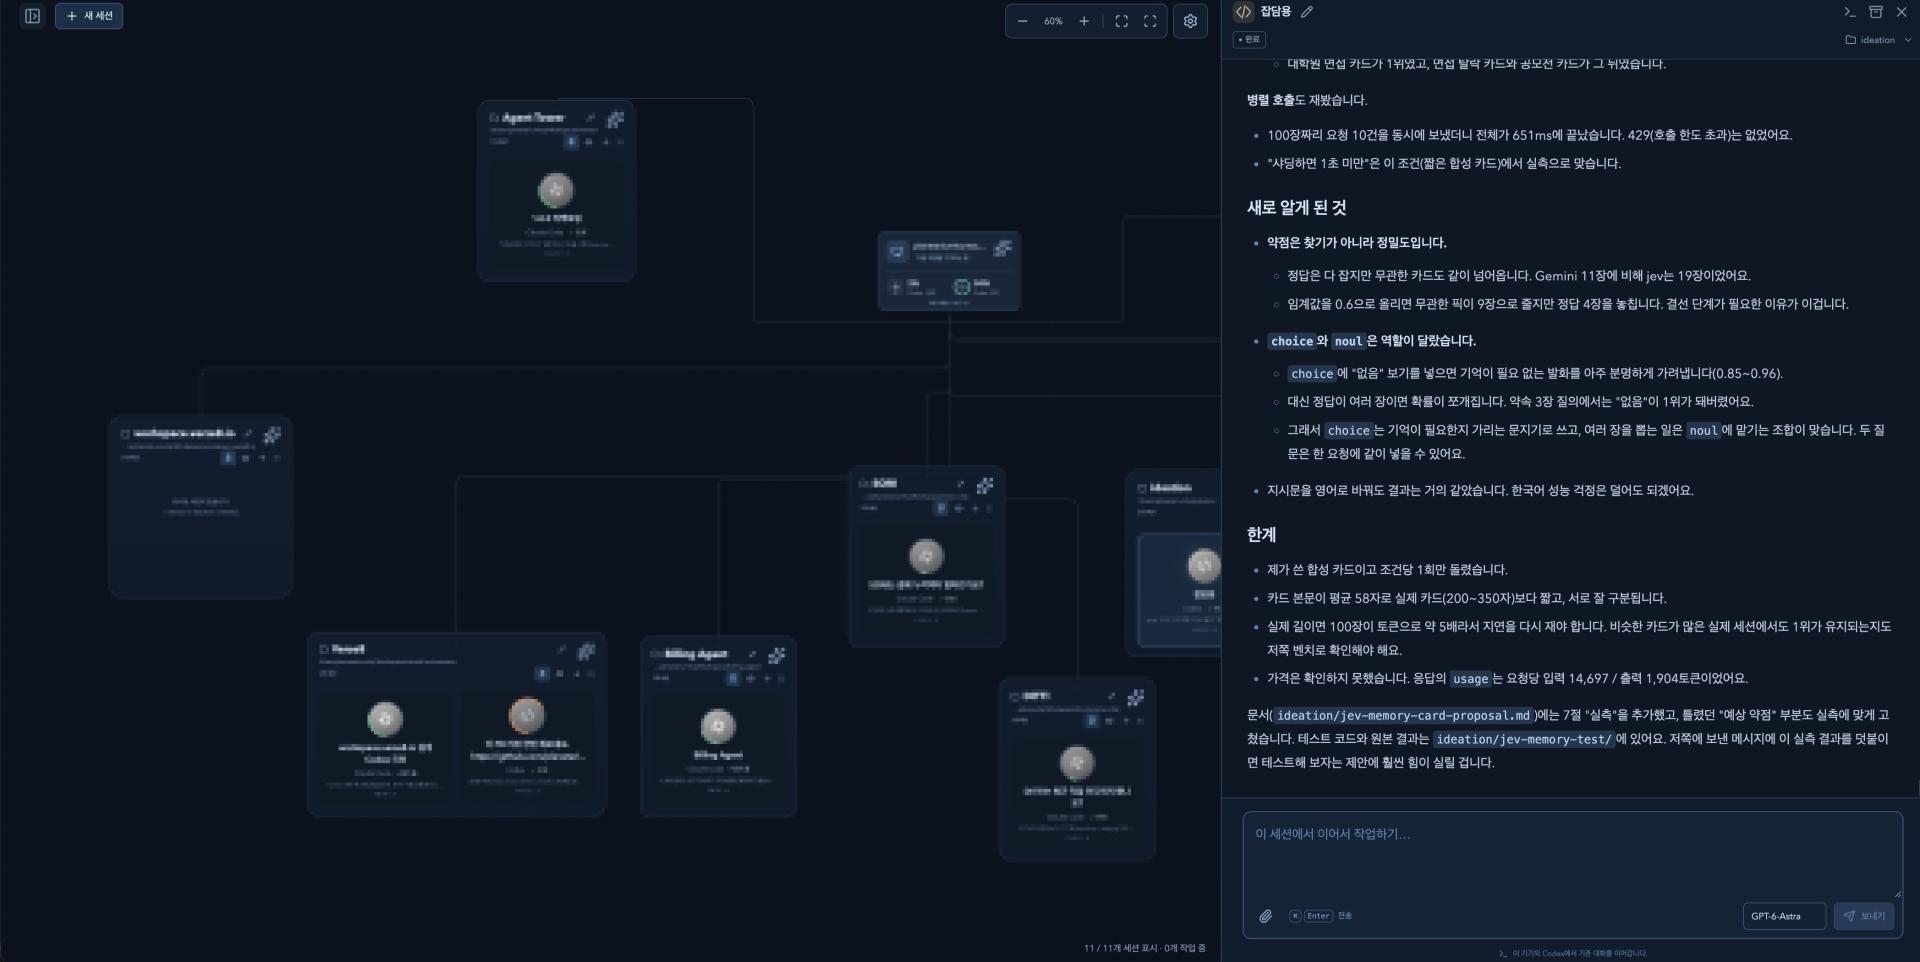Viewport: 1920px width, 962px height.
Task: Click the cluster icon on Billing Agent card
Action: coord(776,655)
